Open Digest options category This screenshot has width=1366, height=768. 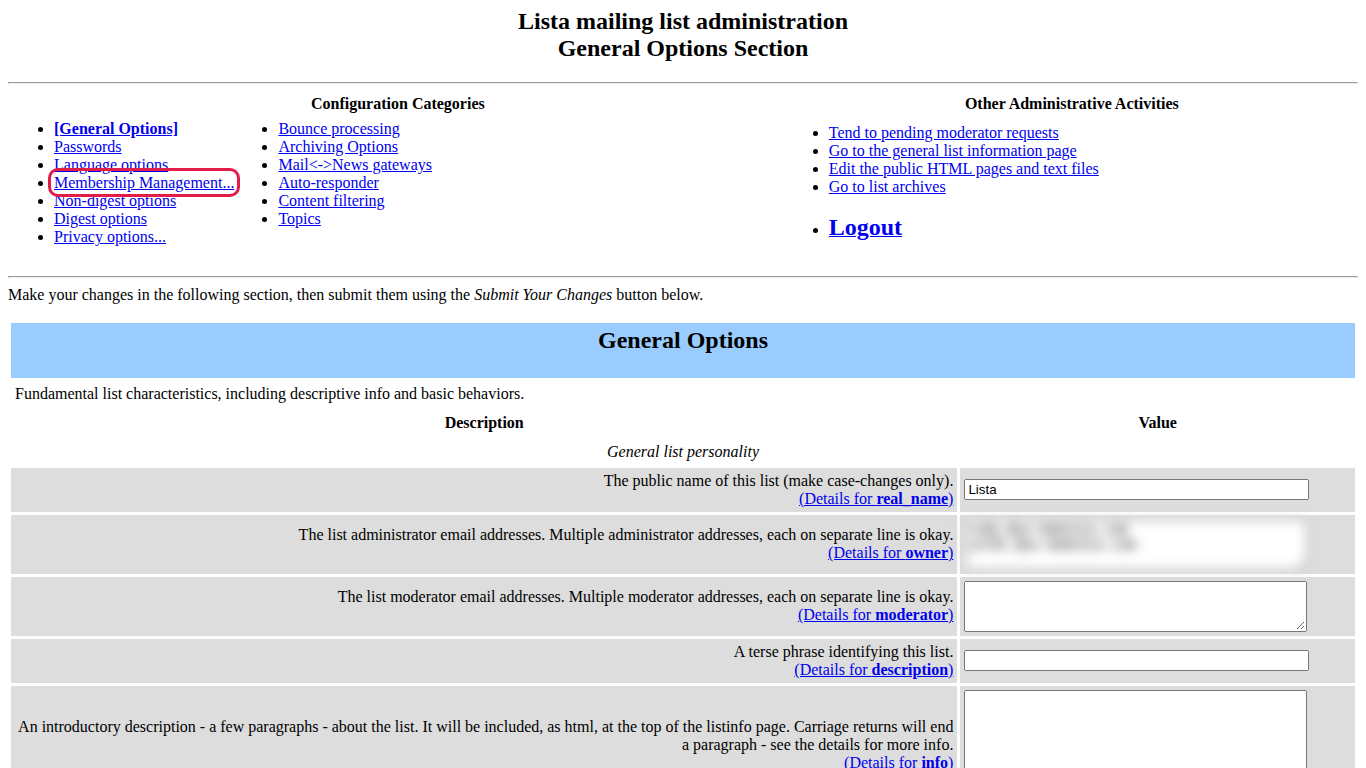tap(100, 219)
